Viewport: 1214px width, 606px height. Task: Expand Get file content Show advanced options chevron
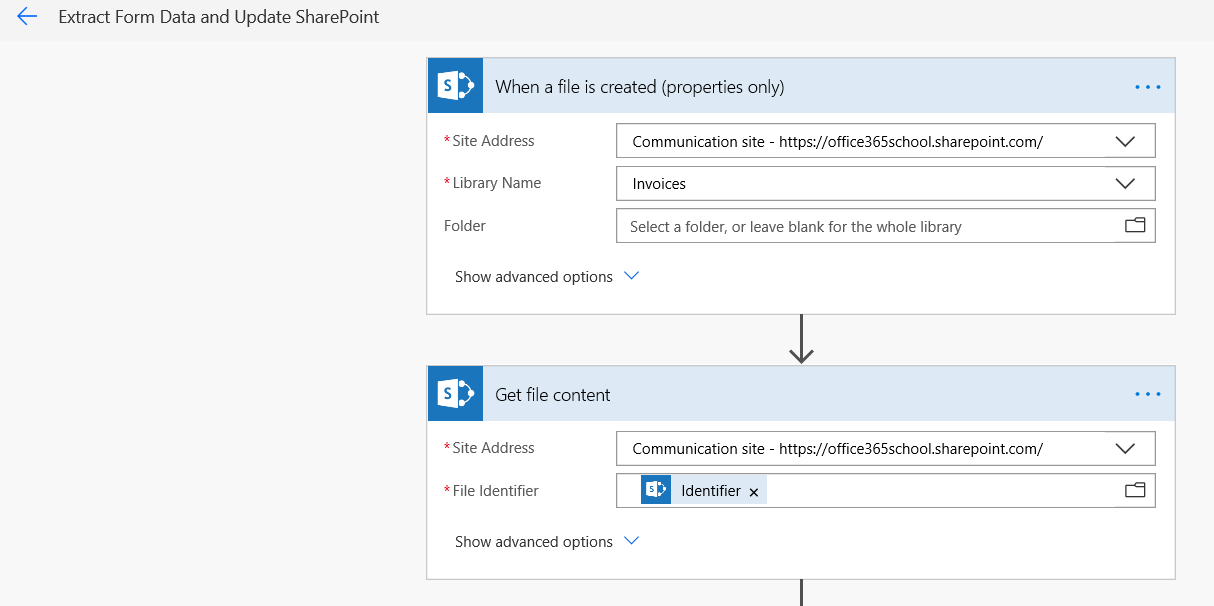631,541
